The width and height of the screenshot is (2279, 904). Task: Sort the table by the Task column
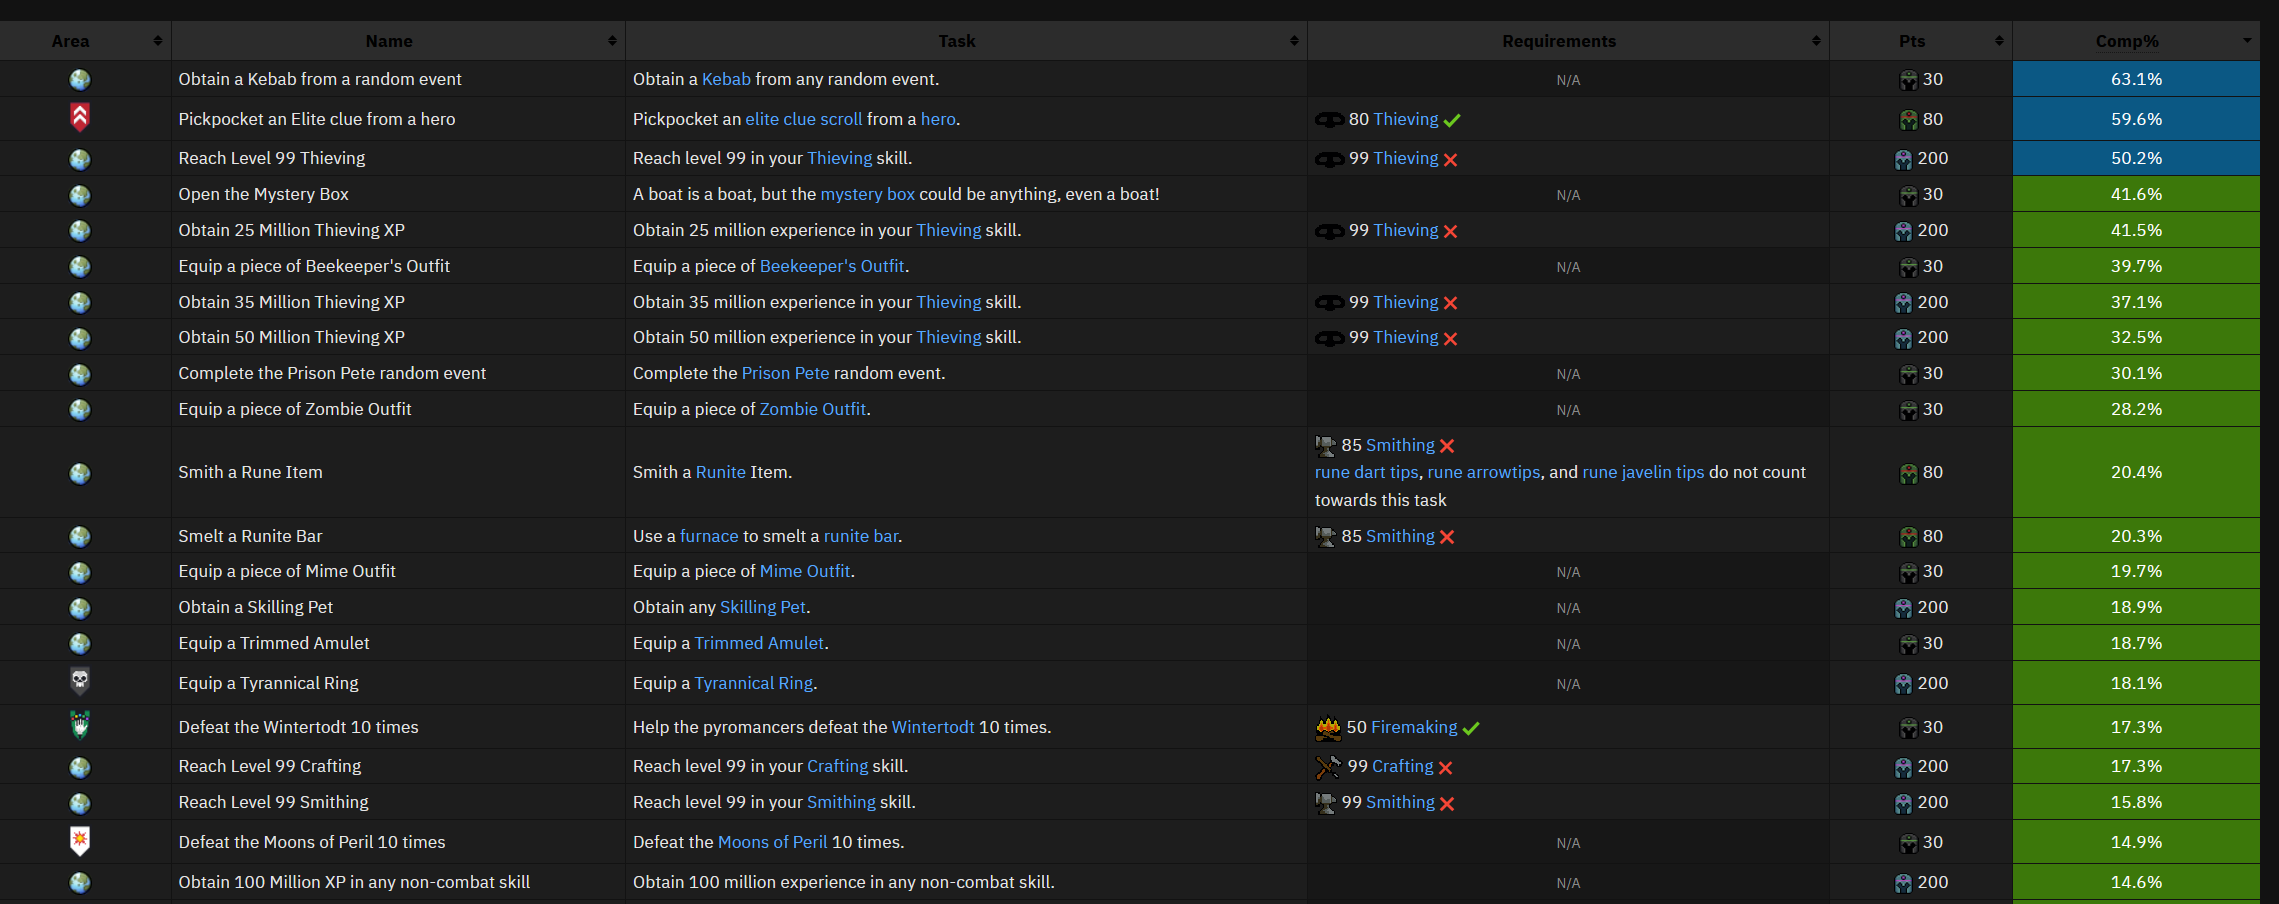point(966,41)
